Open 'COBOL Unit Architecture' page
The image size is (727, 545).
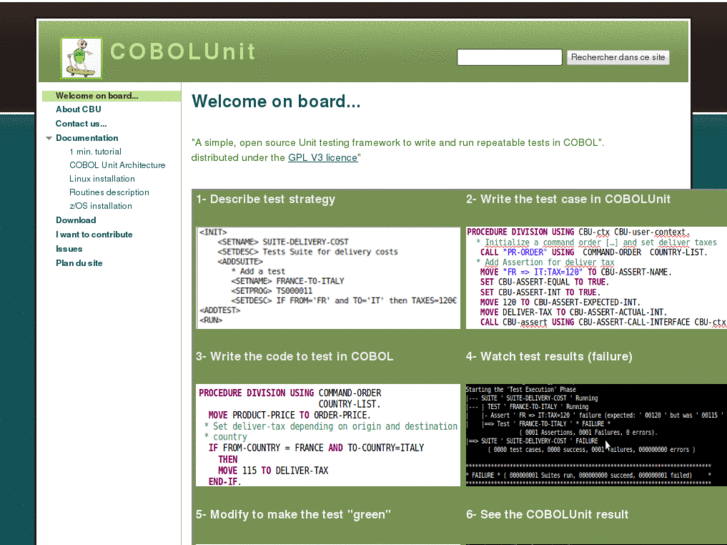click(x=117, y=165)
